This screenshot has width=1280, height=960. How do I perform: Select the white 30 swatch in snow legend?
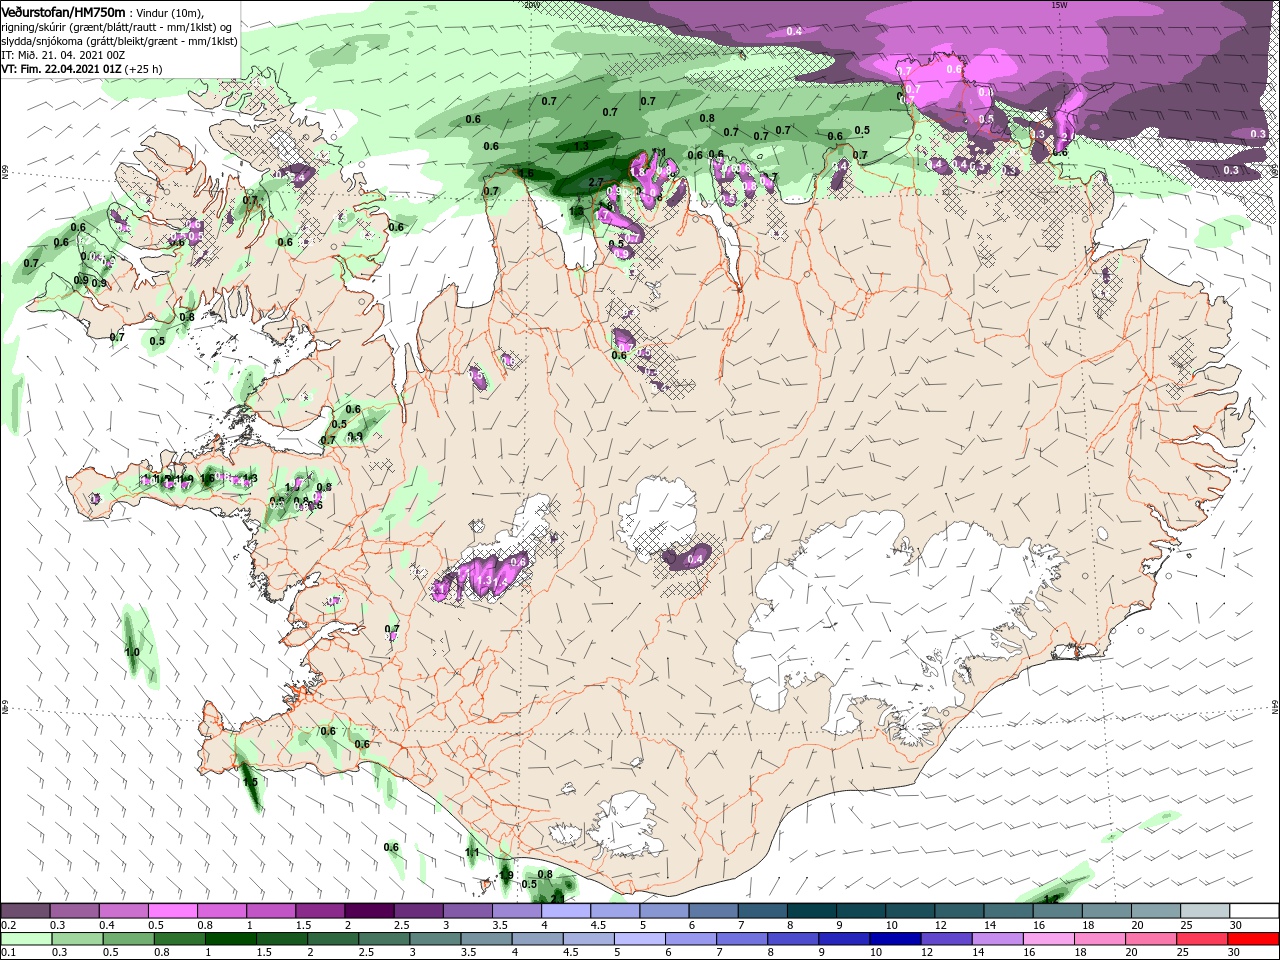pyautogui.click(x=1254, y=911)
